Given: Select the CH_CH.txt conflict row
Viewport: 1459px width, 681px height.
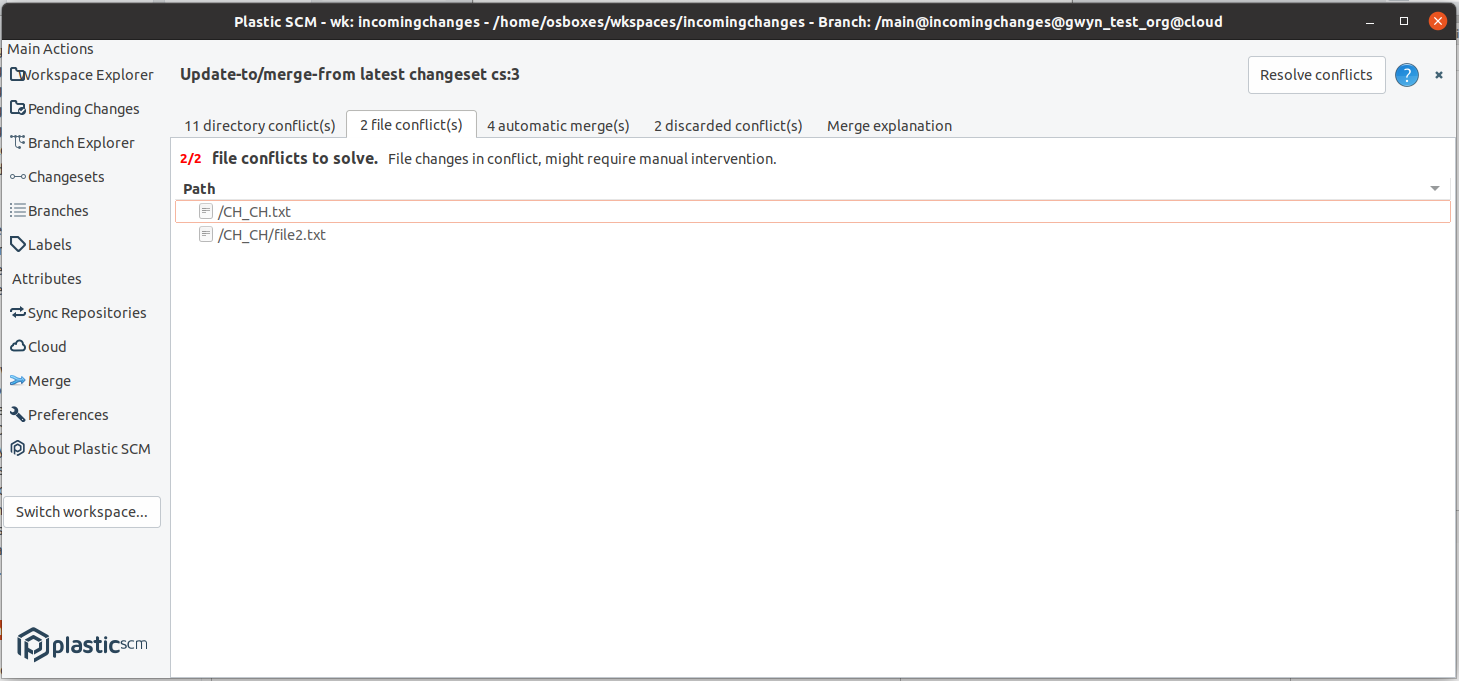Looking at the screenshot, I should 255,211.
